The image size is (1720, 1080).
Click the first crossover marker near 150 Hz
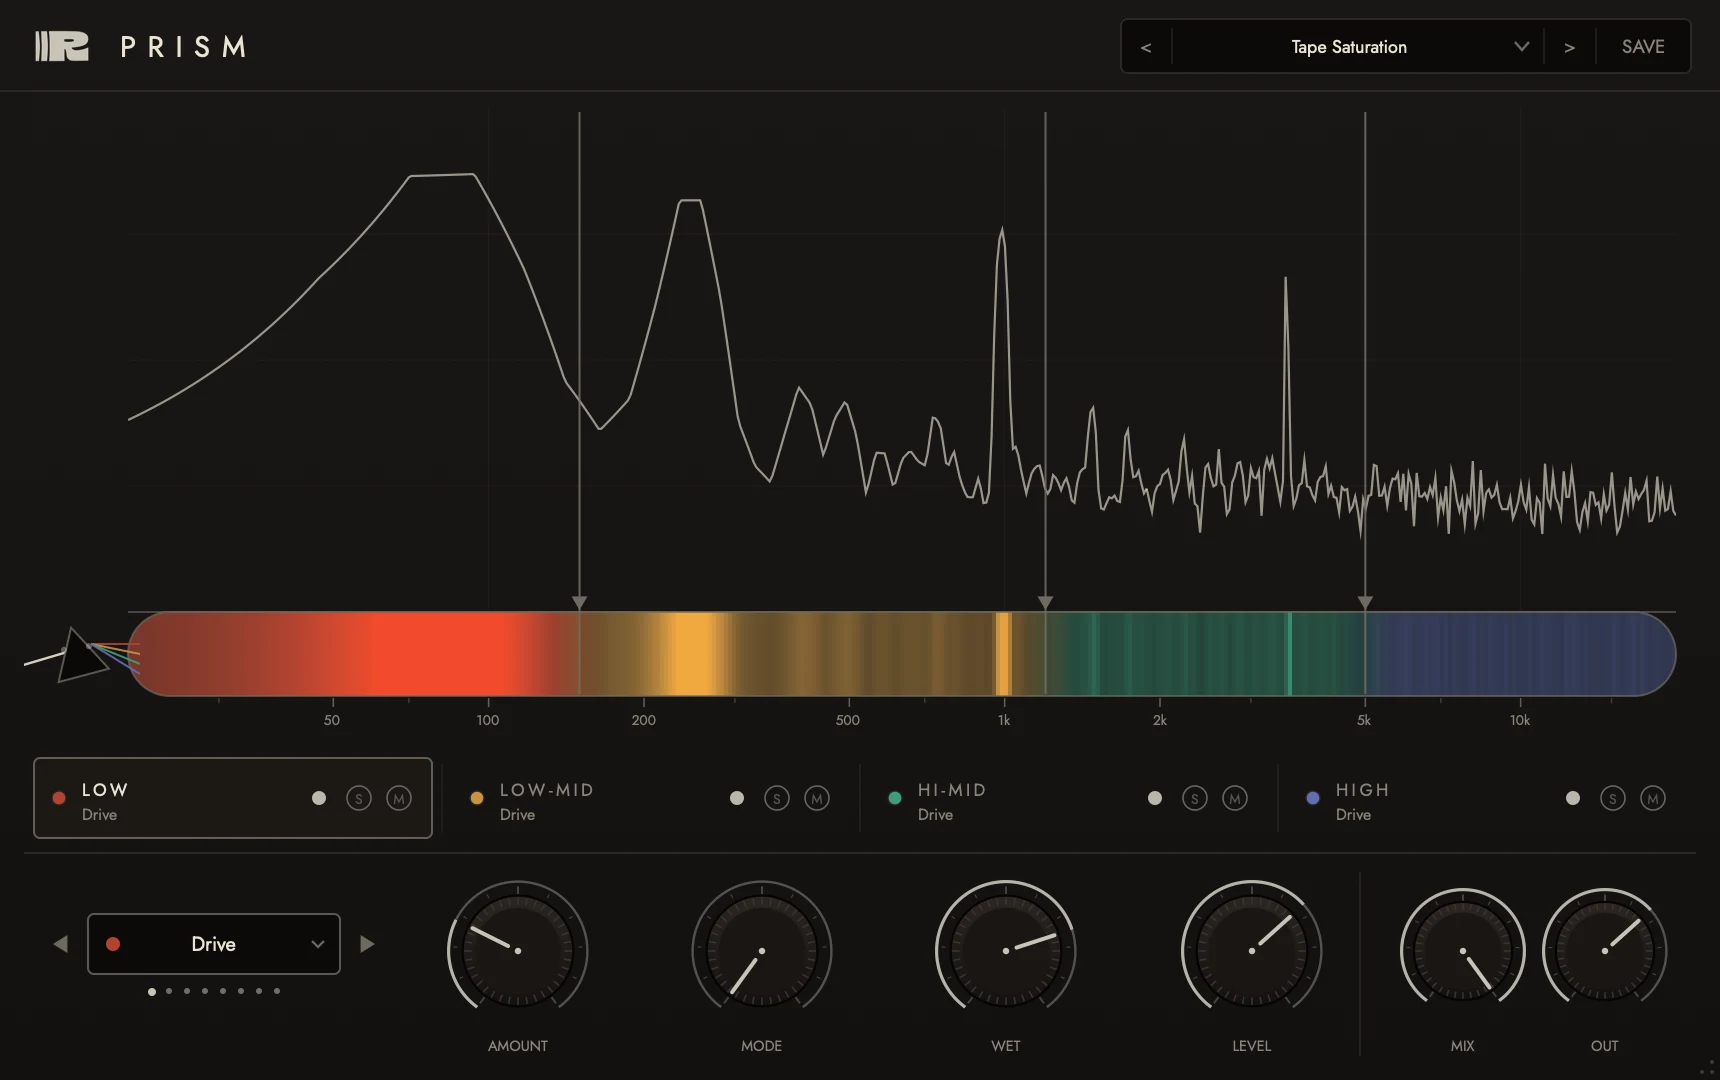pos(579,602)
